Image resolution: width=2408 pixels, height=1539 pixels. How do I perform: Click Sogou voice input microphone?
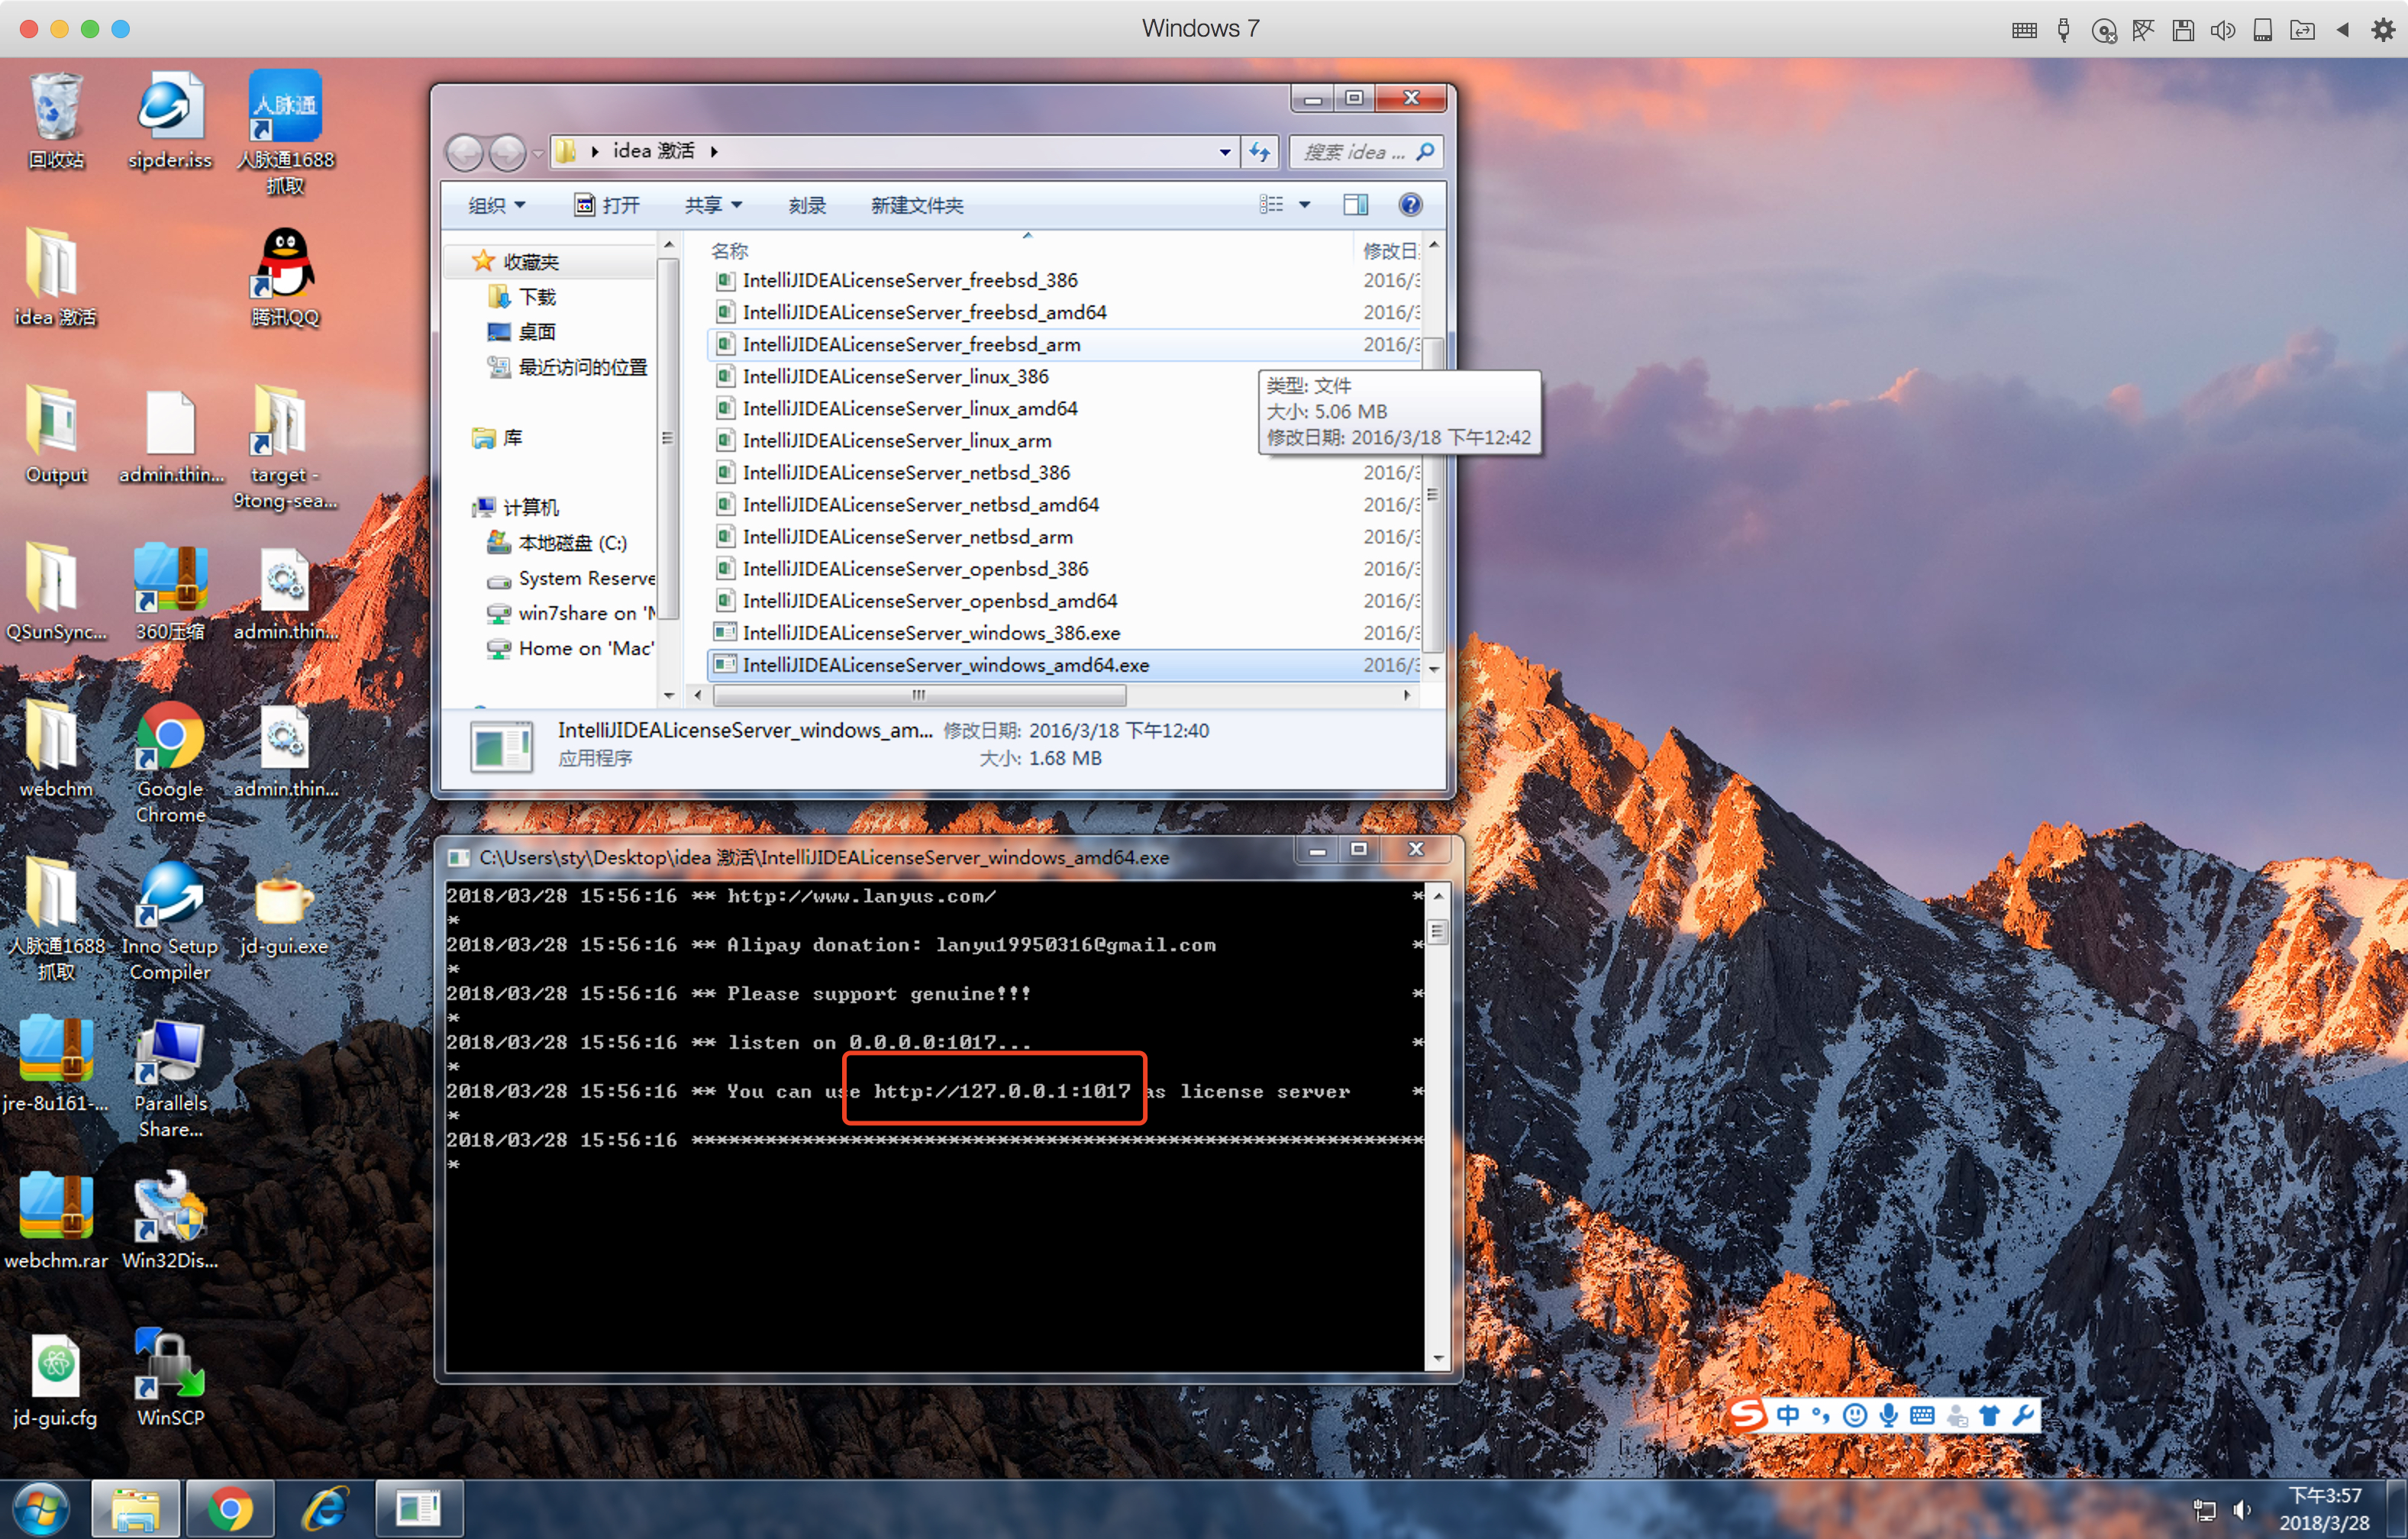click(1888, 1415)
